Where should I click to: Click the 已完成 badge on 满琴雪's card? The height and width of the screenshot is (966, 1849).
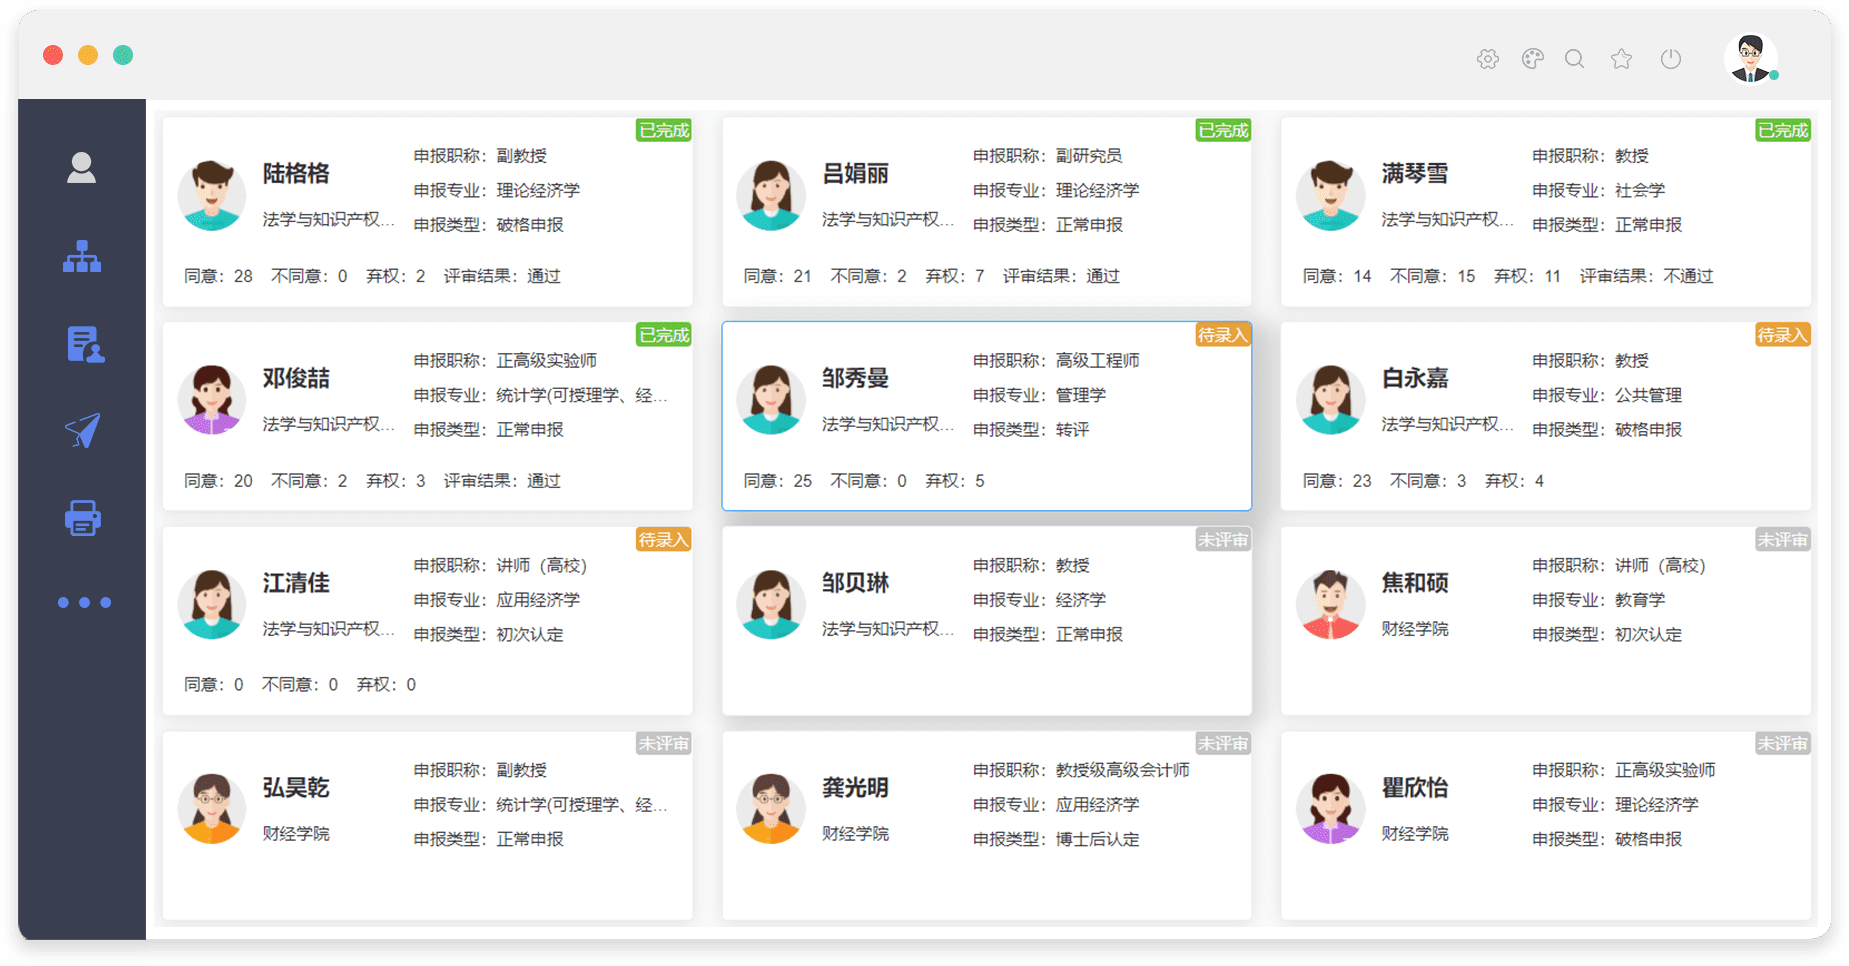(1783, 130)
